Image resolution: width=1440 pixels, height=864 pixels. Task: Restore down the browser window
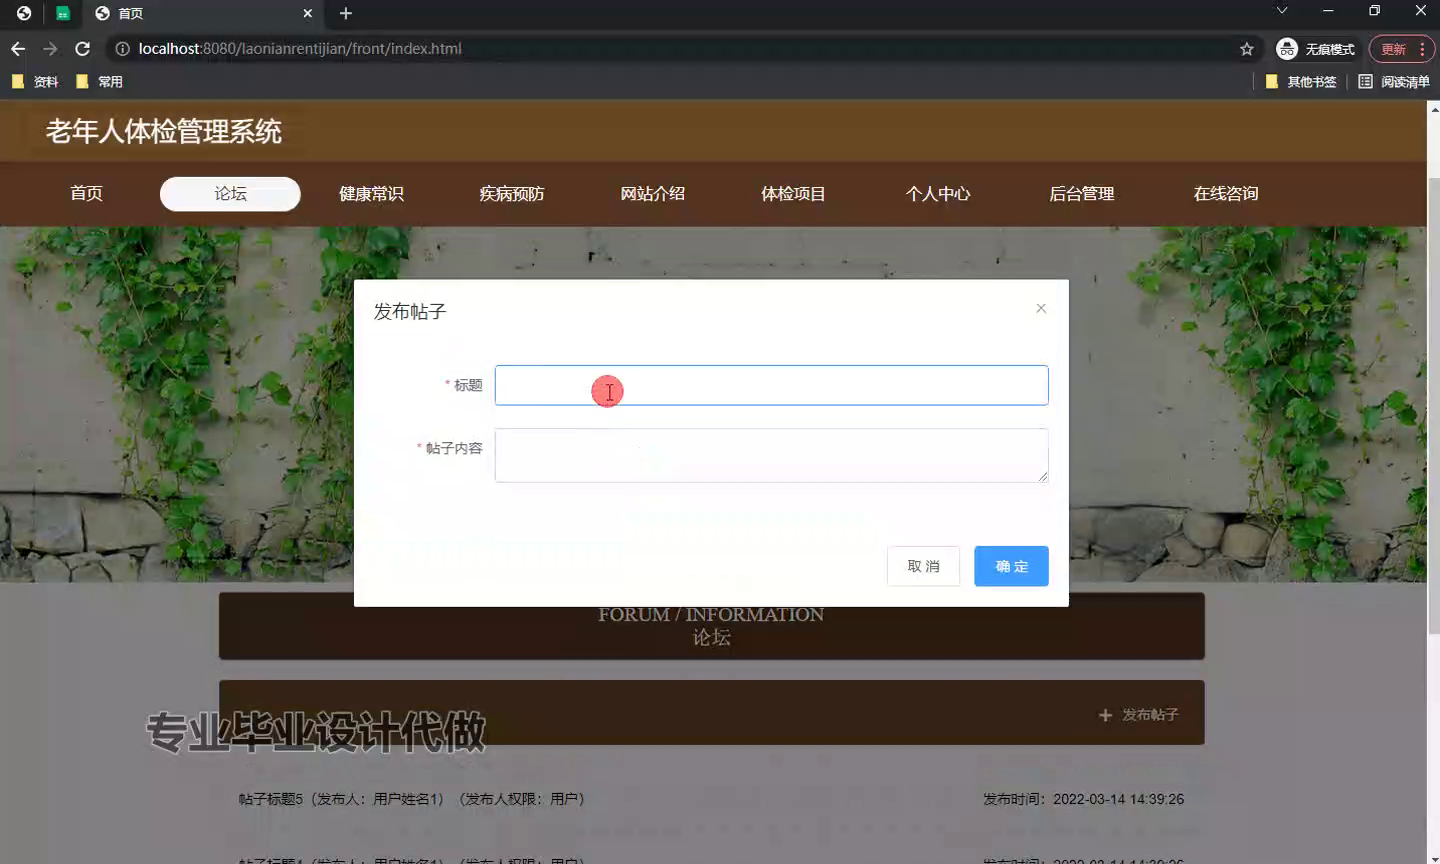(x=1374, y=11)
